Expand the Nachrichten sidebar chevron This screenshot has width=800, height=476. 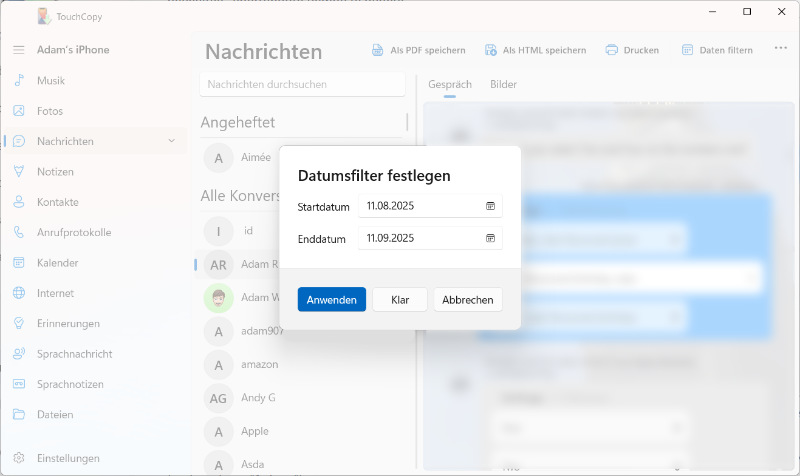tap(171, 141)
